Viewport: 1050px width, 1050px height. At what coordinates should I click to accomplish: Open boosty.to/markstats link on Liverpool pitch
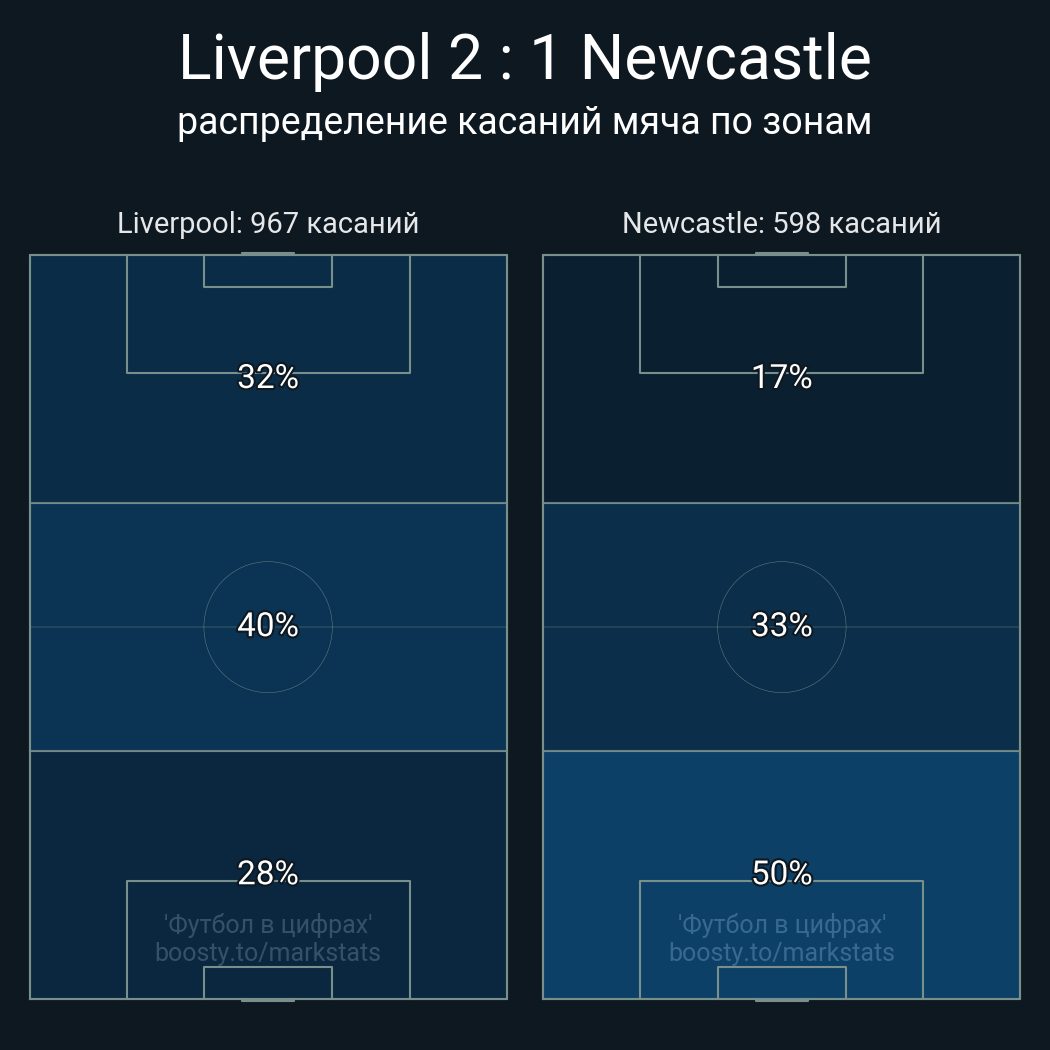point(268,952)
